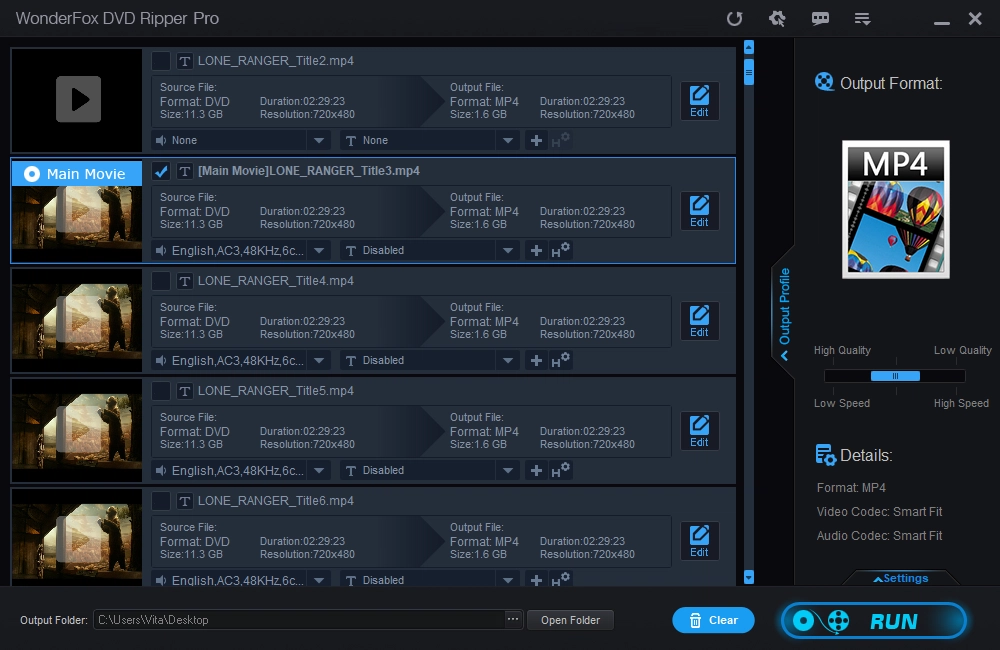This screenshot has height=650, width=1000.
Task: Click Video Codec: Smart Fit text
Action: 879,512
